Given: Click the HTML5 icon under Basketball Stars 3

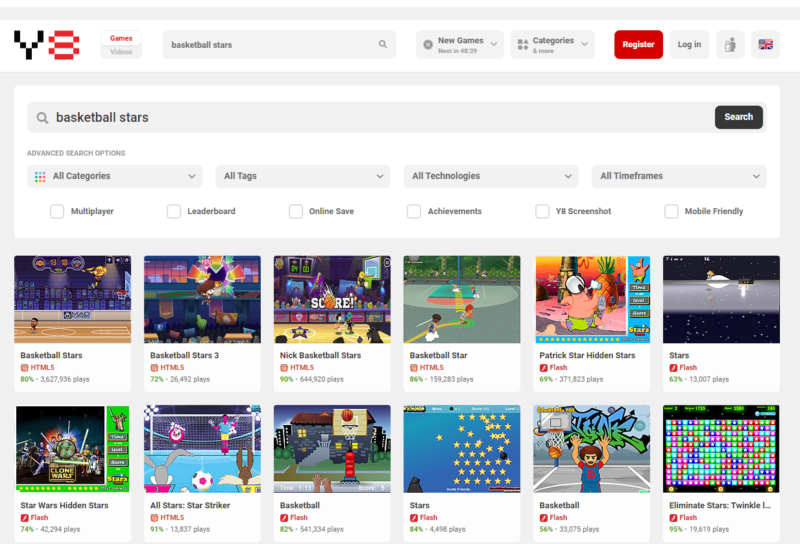Looking at the screenshot, I should (154, 368).
